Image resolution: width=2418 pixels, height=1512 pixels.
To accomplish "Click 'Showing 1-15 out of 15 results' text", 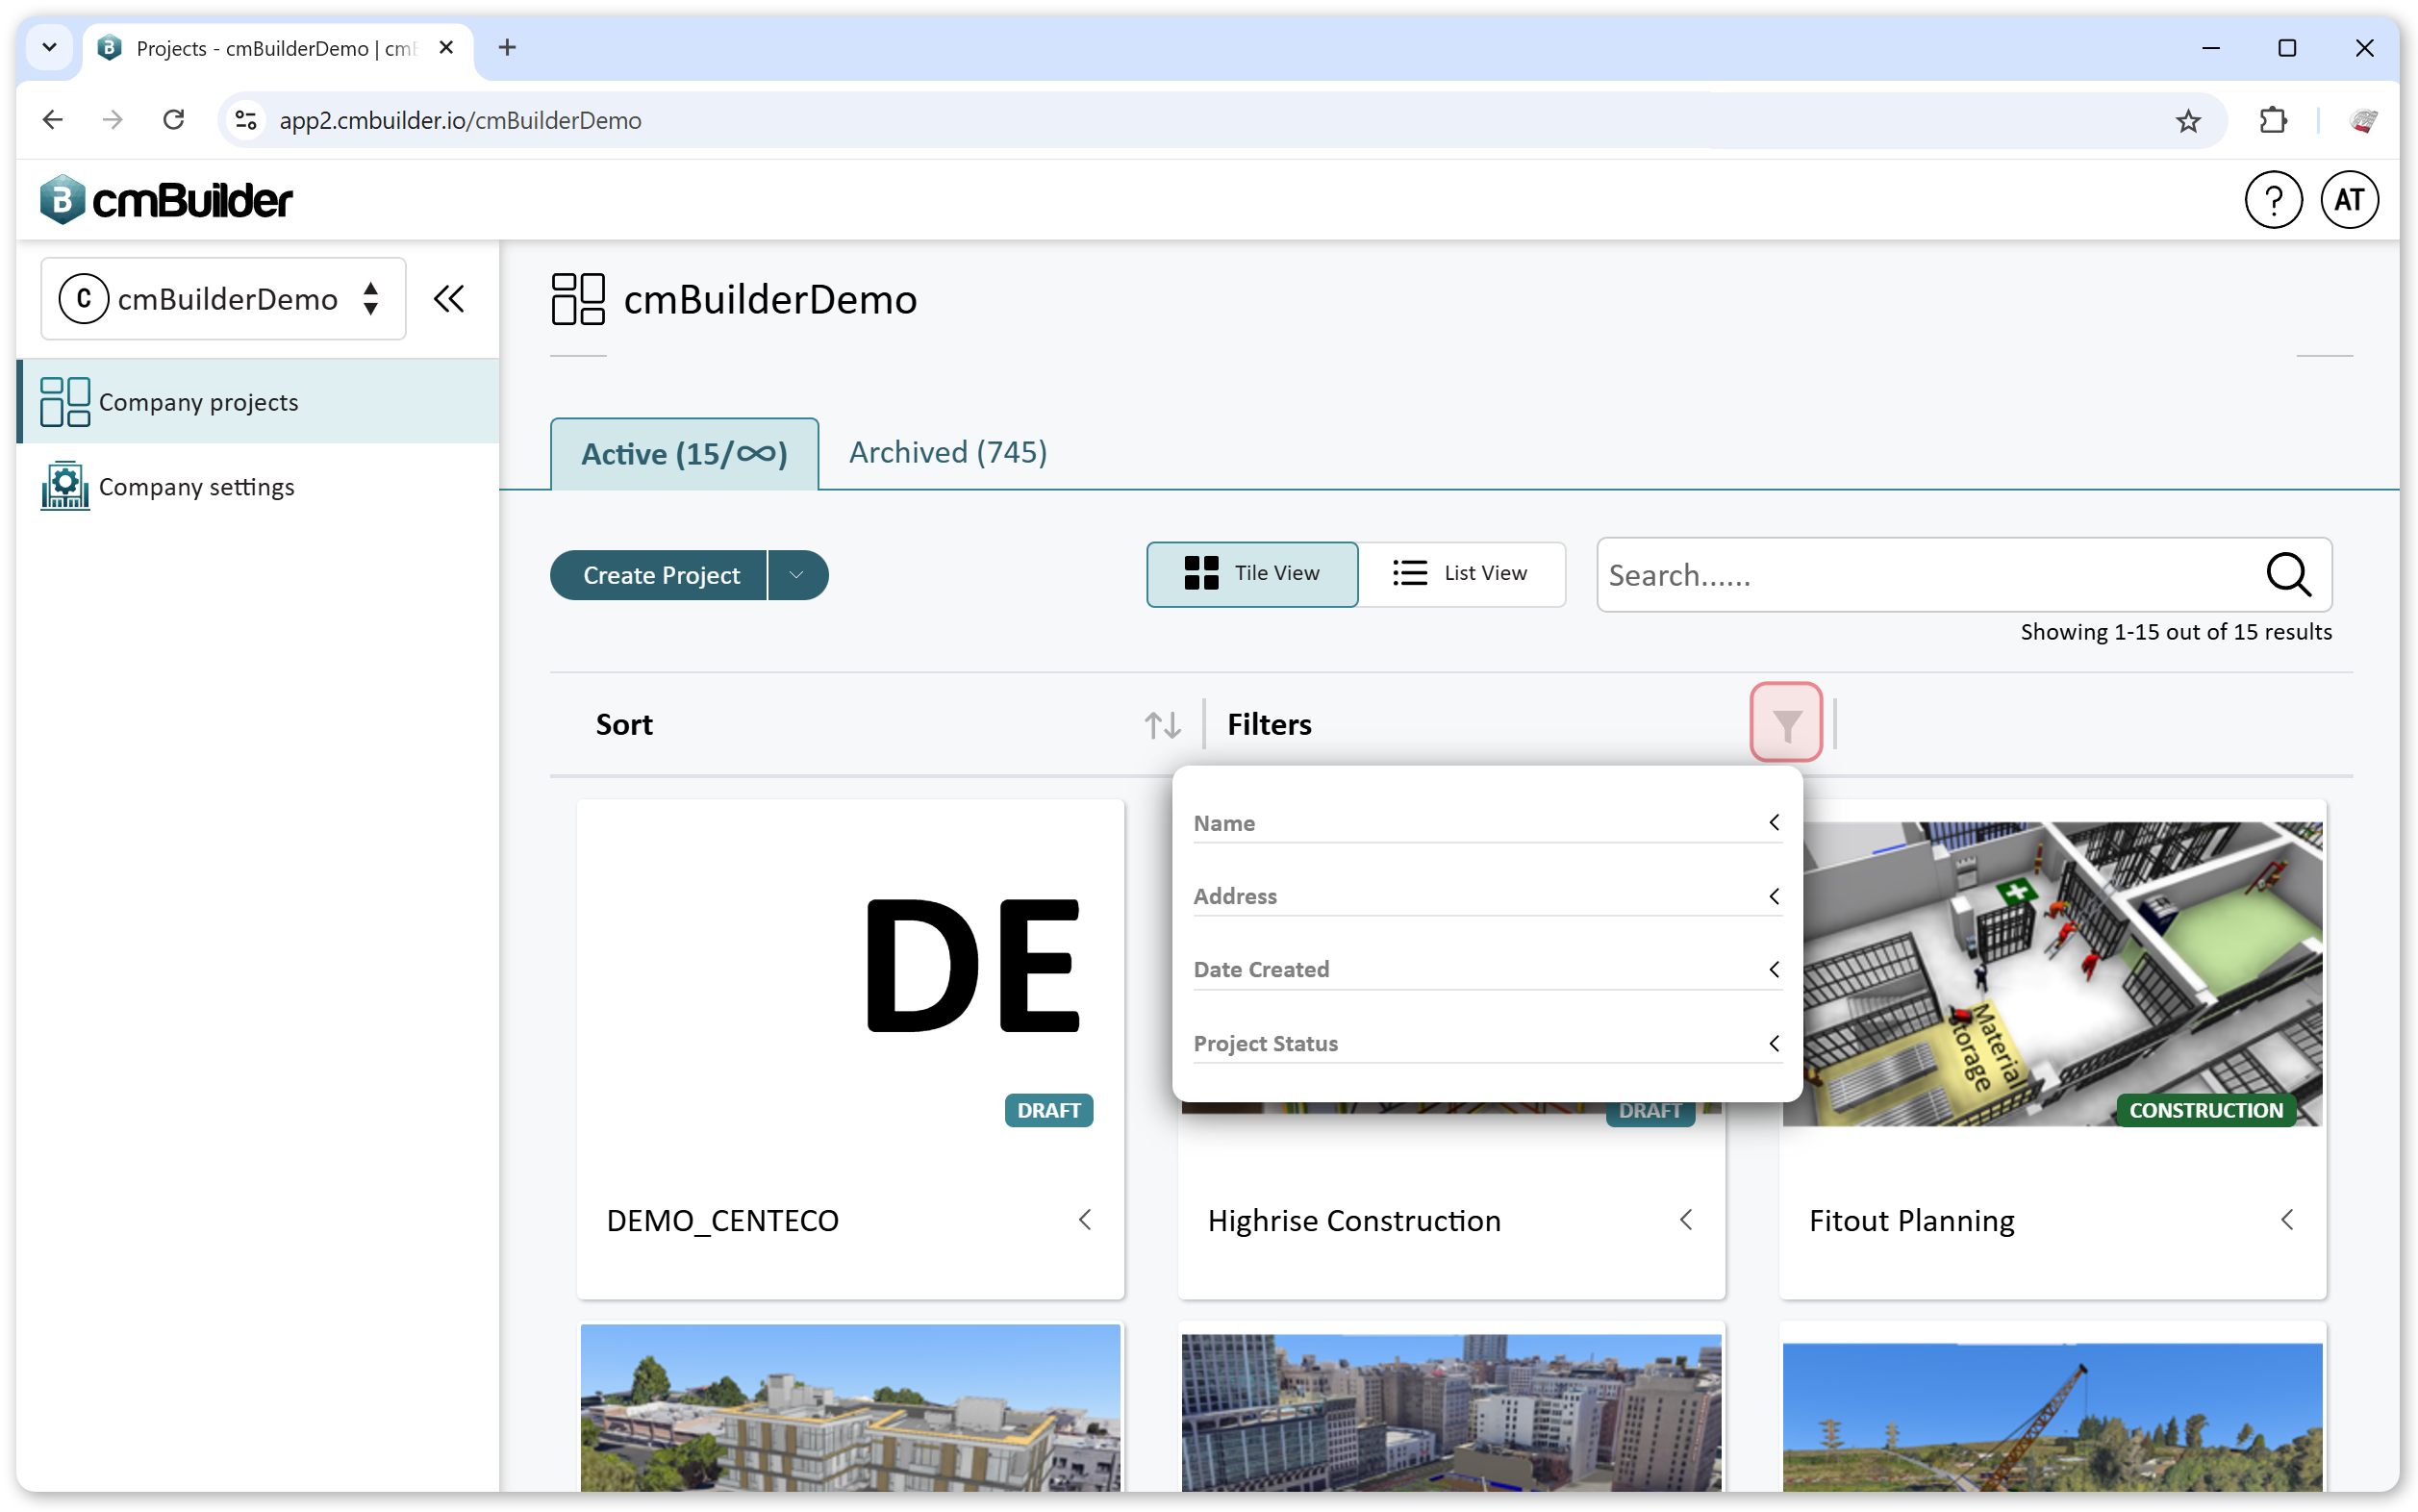I will (x=2175, y=631).
